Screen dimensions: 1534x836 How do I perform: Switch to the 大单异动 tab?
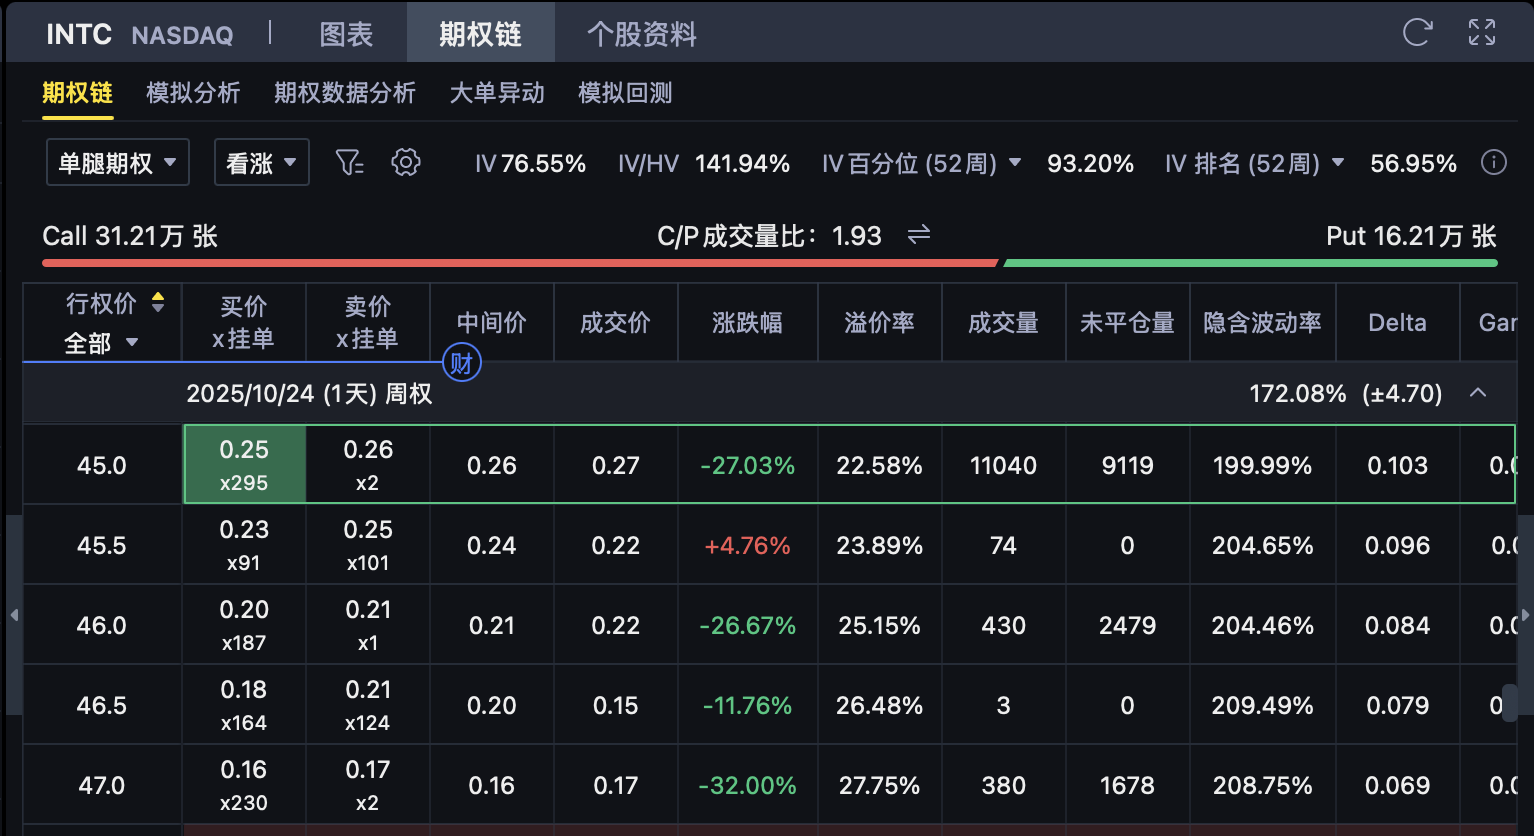click(x=496, y=93)
